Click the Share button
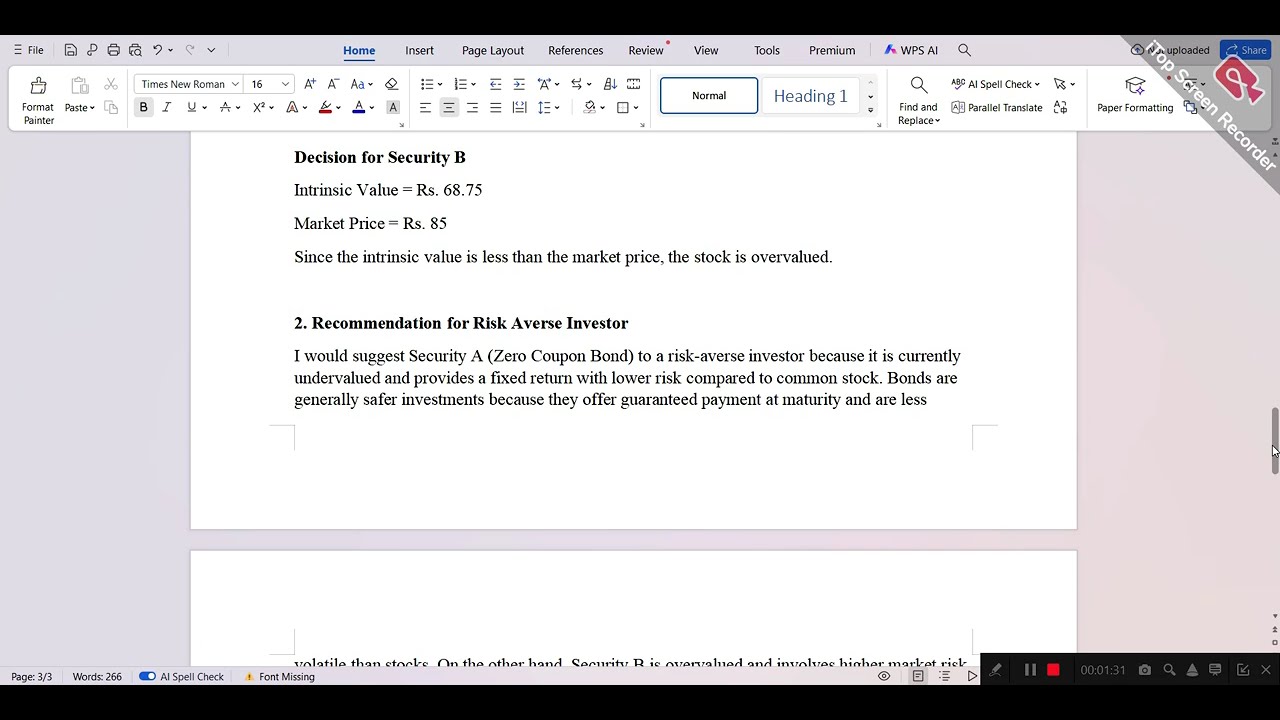1280x720 pixels. (1245, 50)
